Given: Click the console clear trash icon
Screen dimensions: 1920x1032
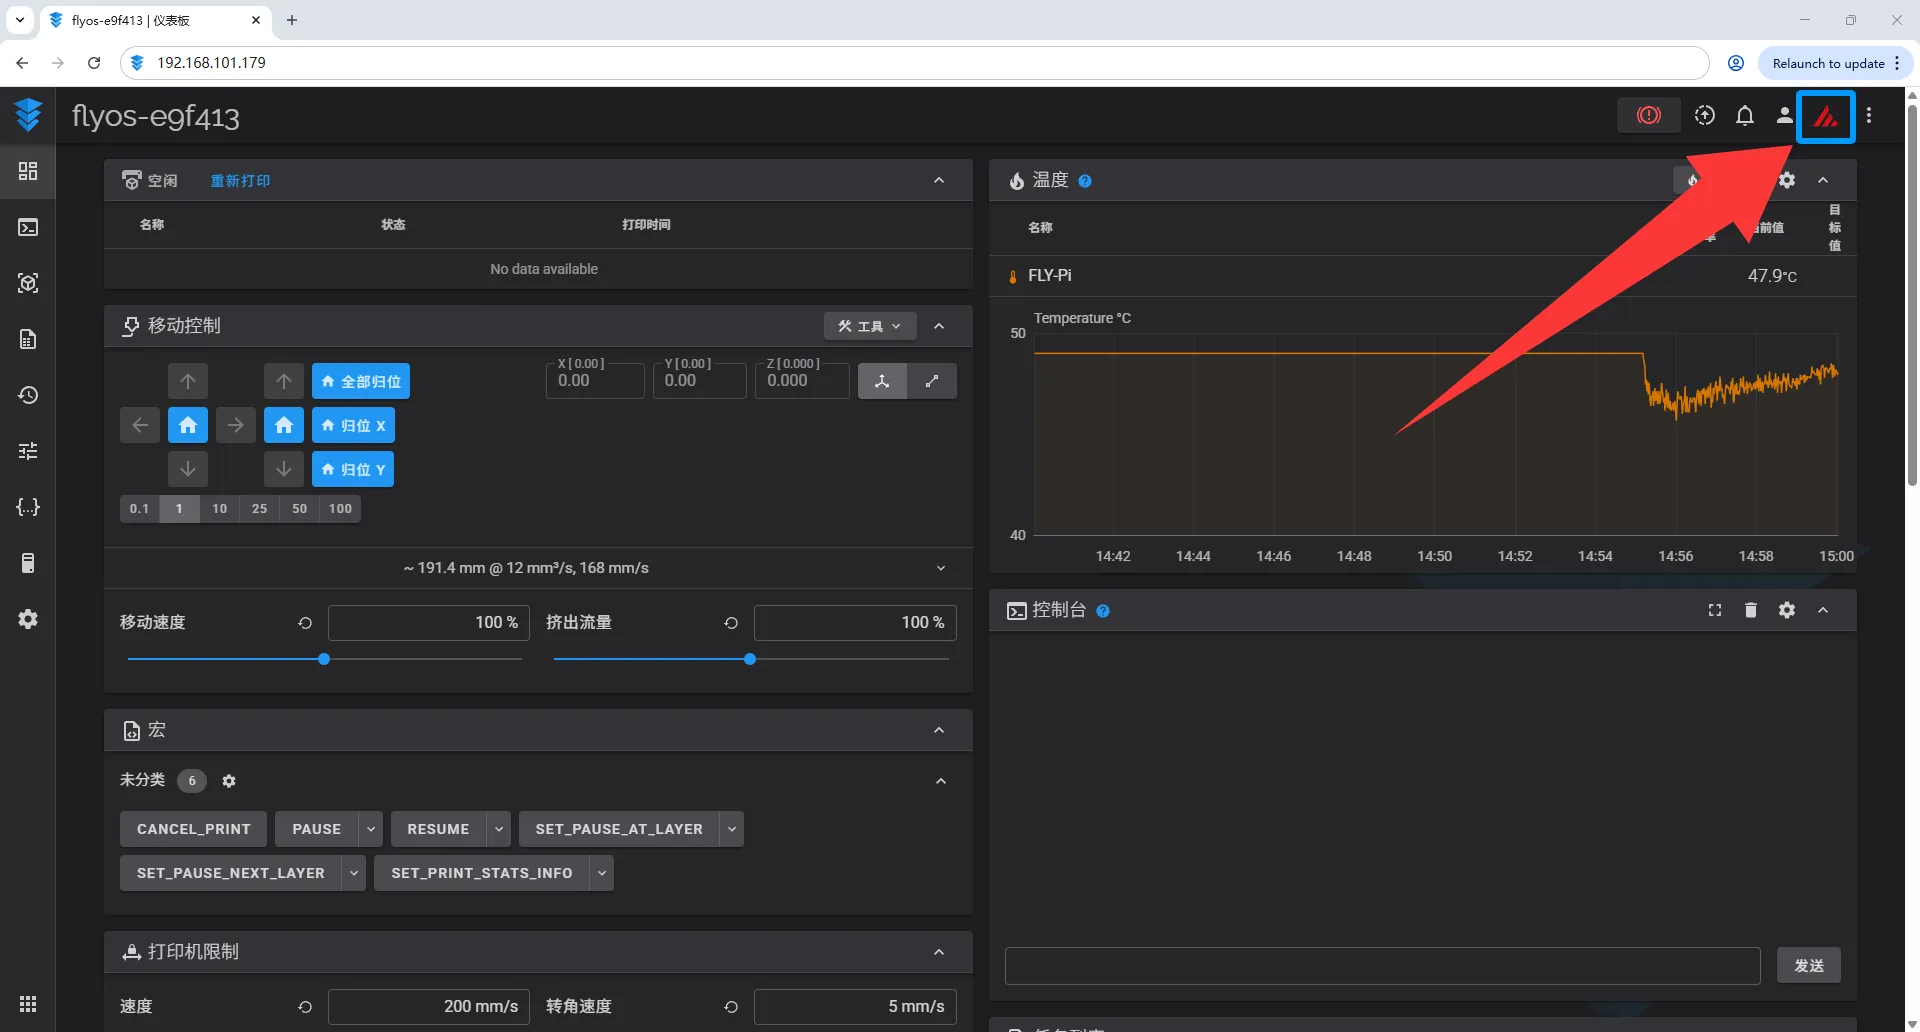Looking at the screenshot, I should pyautogui.click(x=1751, y=610).
